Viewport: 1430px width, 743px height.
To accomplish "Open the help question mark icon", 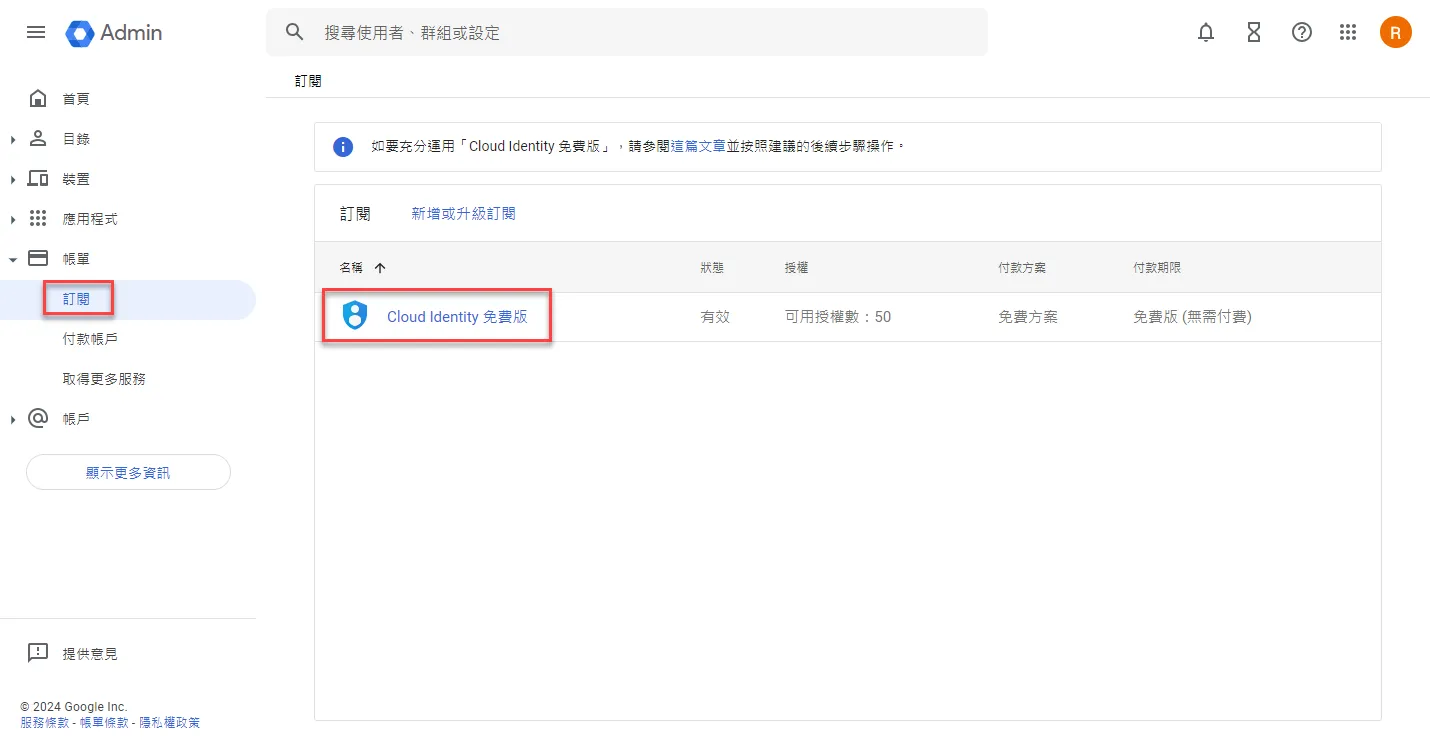I will tap(1302, 33).
